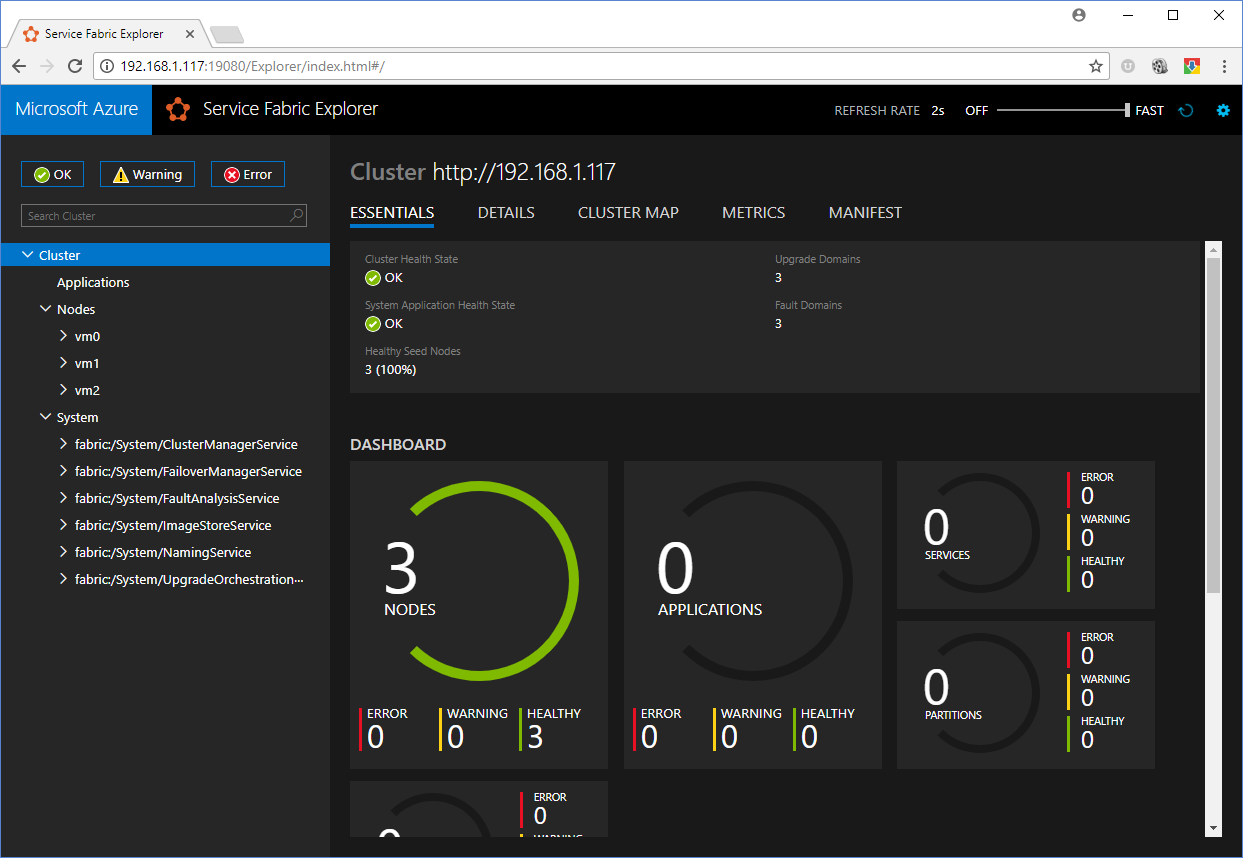The height and width of the screenshot is (858, 1243).
Task: Click the 'Upgrade Domains' label
Action: [x=818, y=259]
